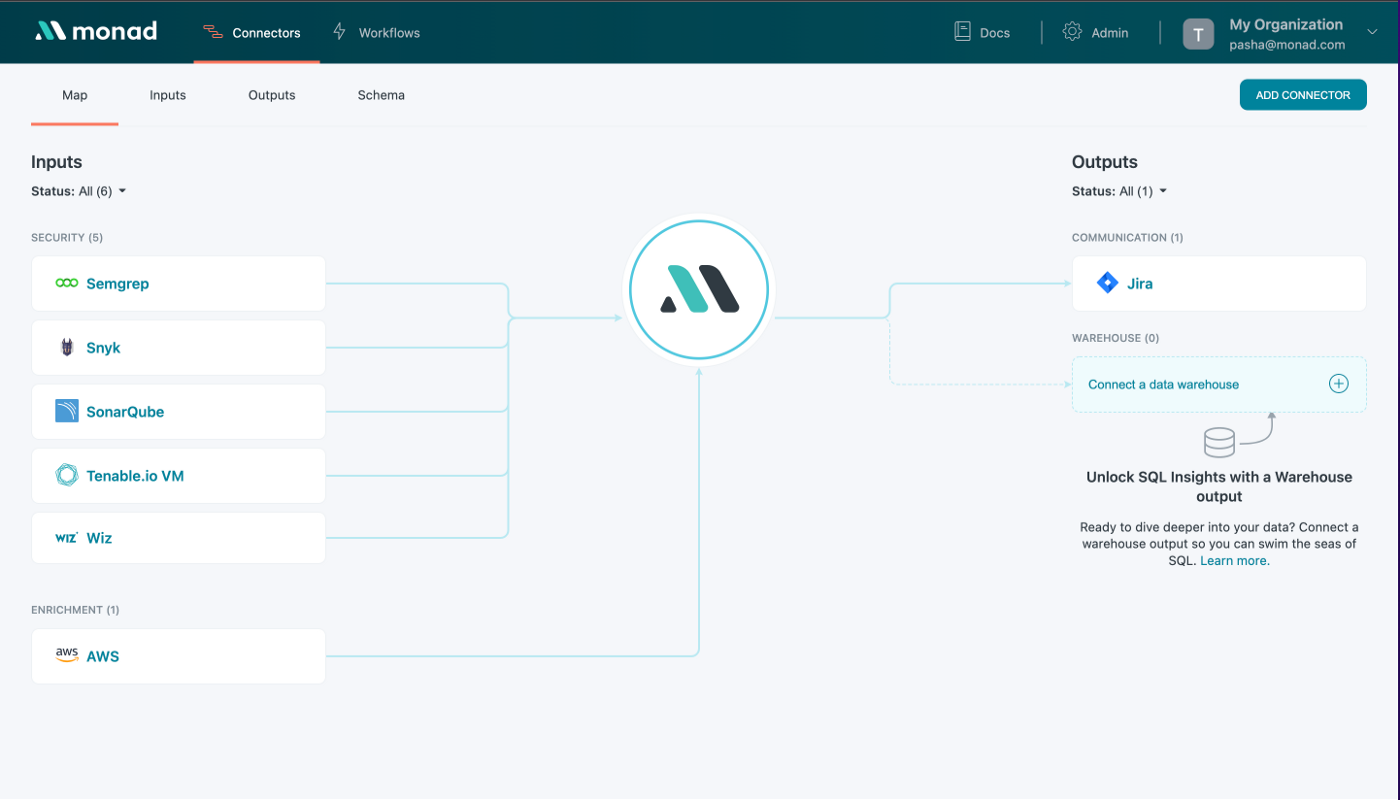Go to the Monad home logo
1400x800 pixels.
pos(96,31)
